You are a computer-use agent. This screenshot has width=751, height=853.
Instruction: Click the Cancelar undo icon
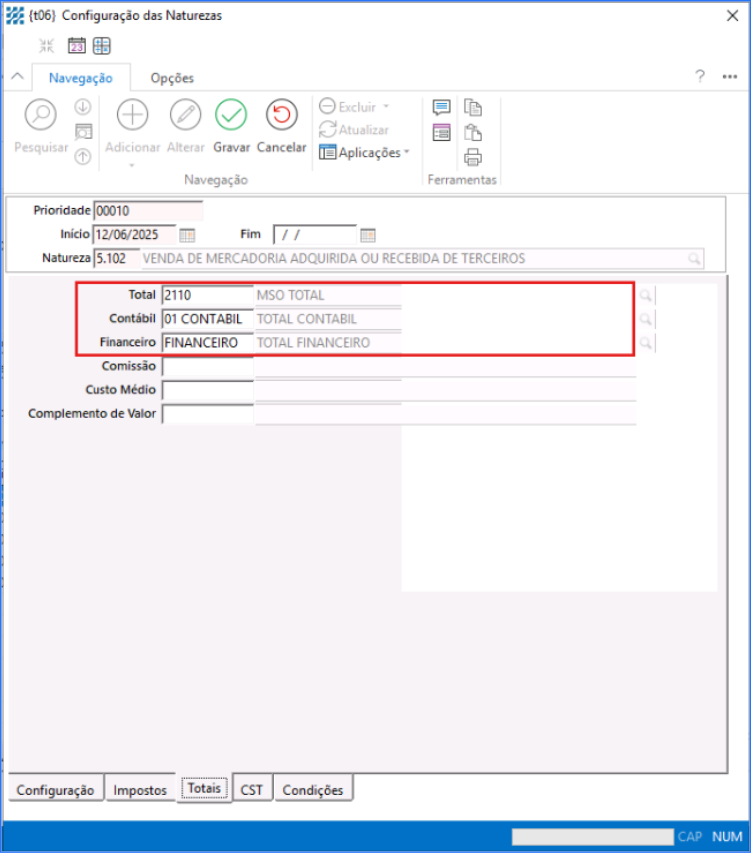pyautogui.click(x=281, y=115)
